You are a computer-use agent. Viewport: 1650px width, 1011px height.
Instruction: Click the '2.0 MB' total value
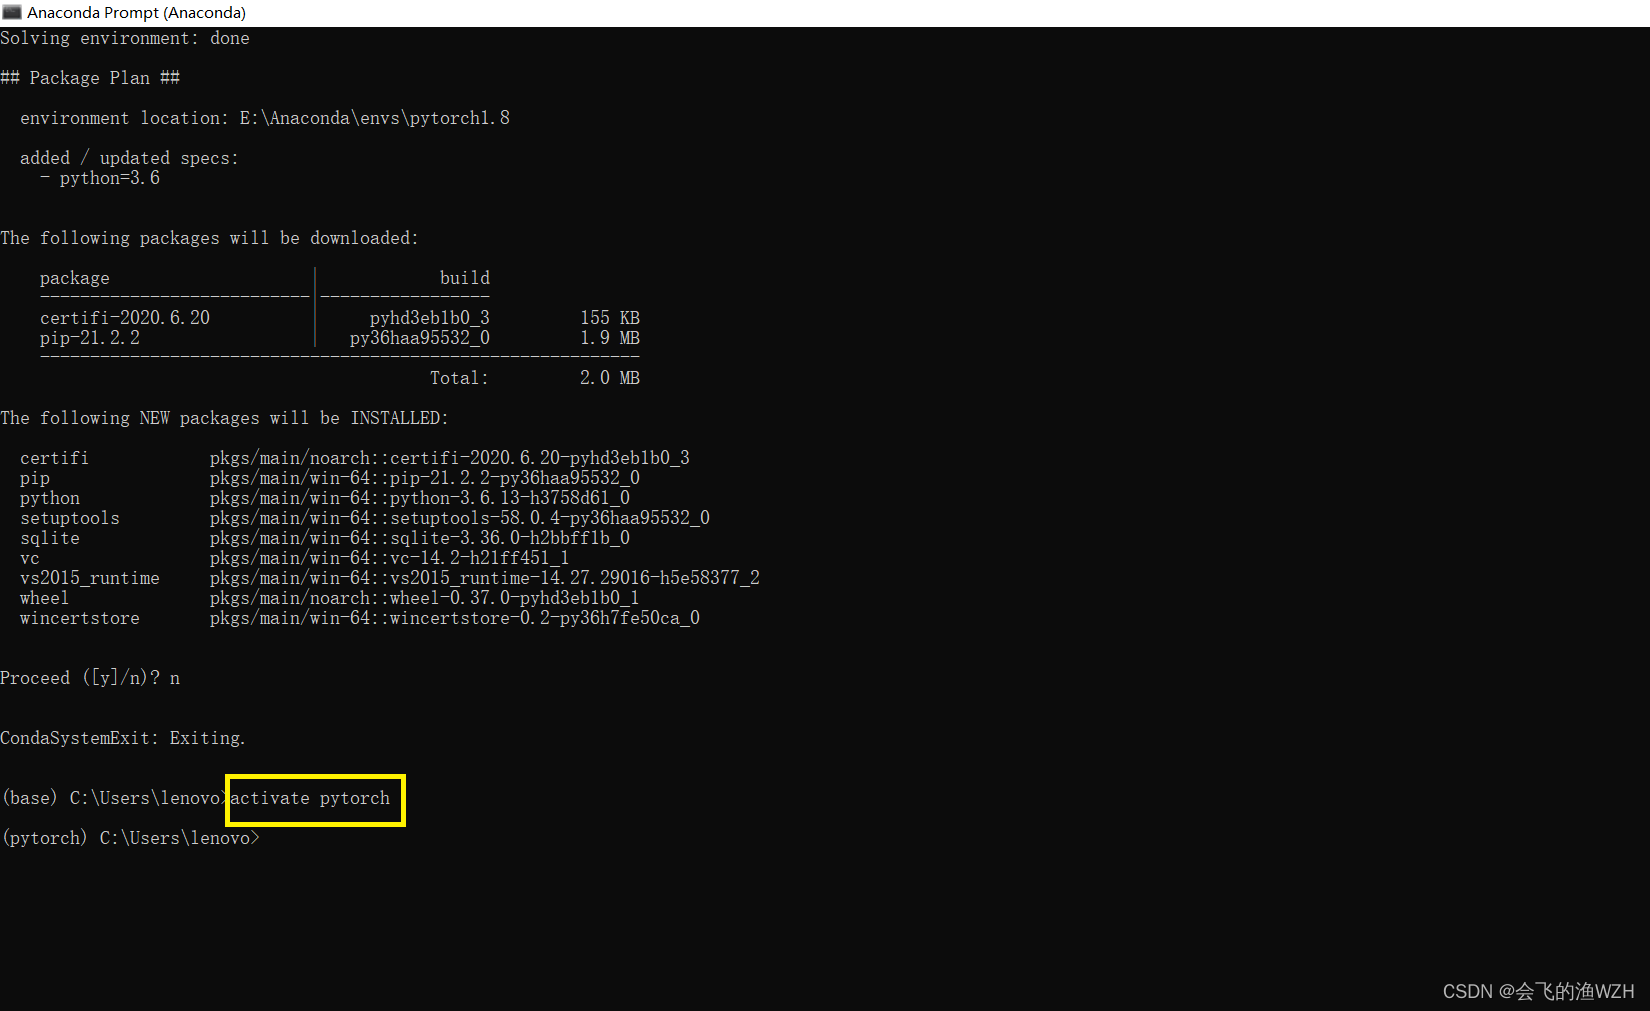click(610, 378)
